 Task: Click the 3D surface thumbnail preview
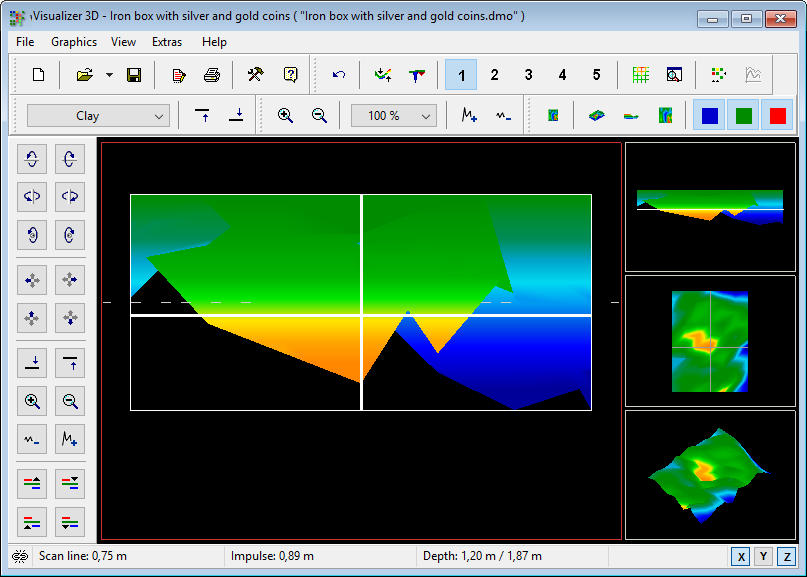tap(710, 475)
